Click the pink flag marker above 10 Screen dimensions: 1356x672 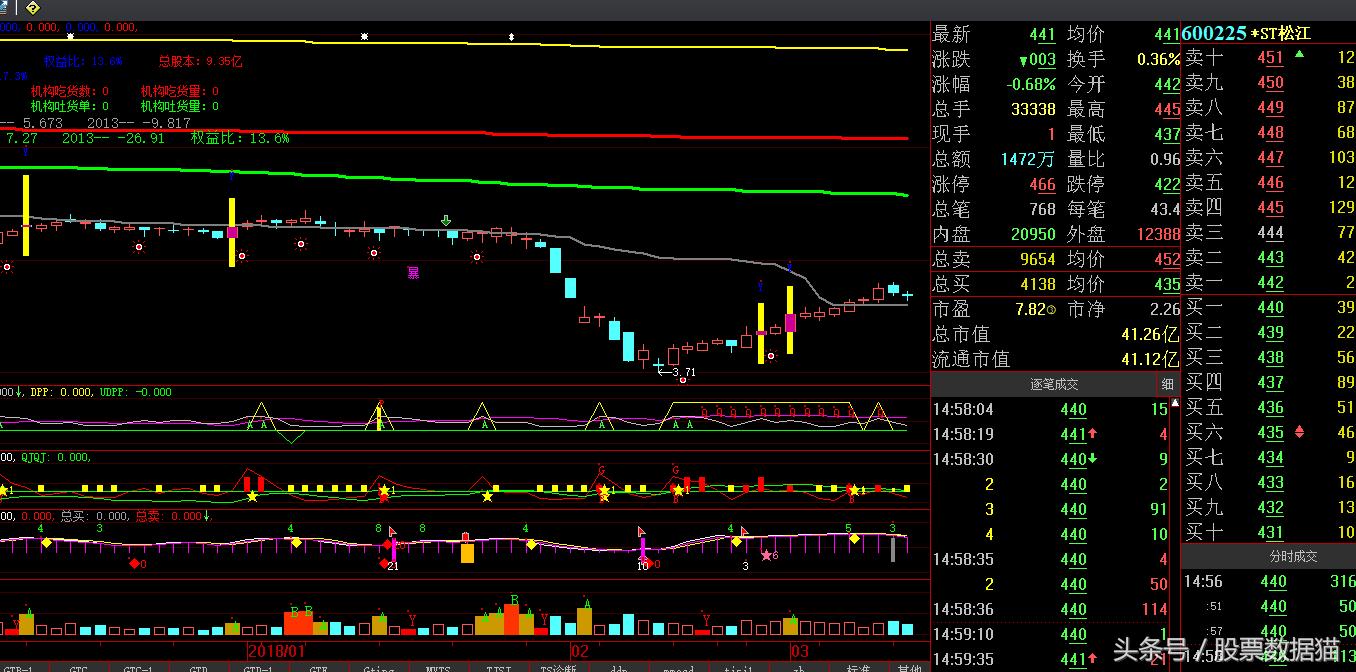coord(642,531)
